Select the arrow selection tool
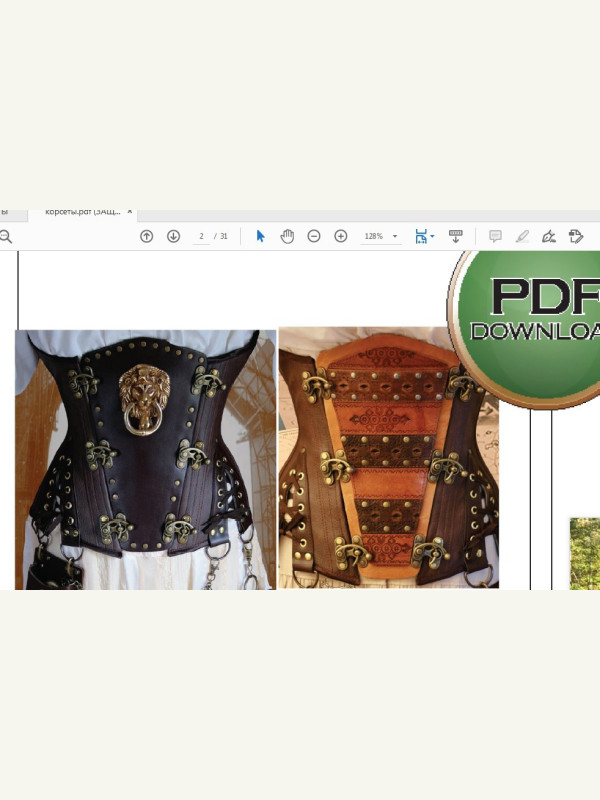Viewport: 600px width, 800px height. click(260, 236)
